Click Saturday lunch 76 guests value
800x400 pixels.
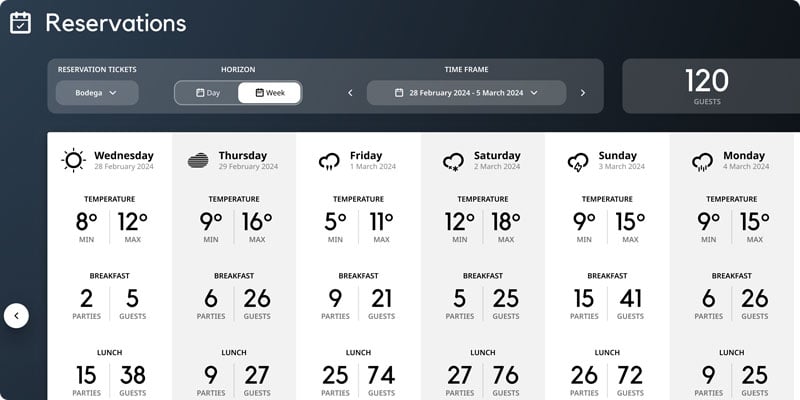506,376
